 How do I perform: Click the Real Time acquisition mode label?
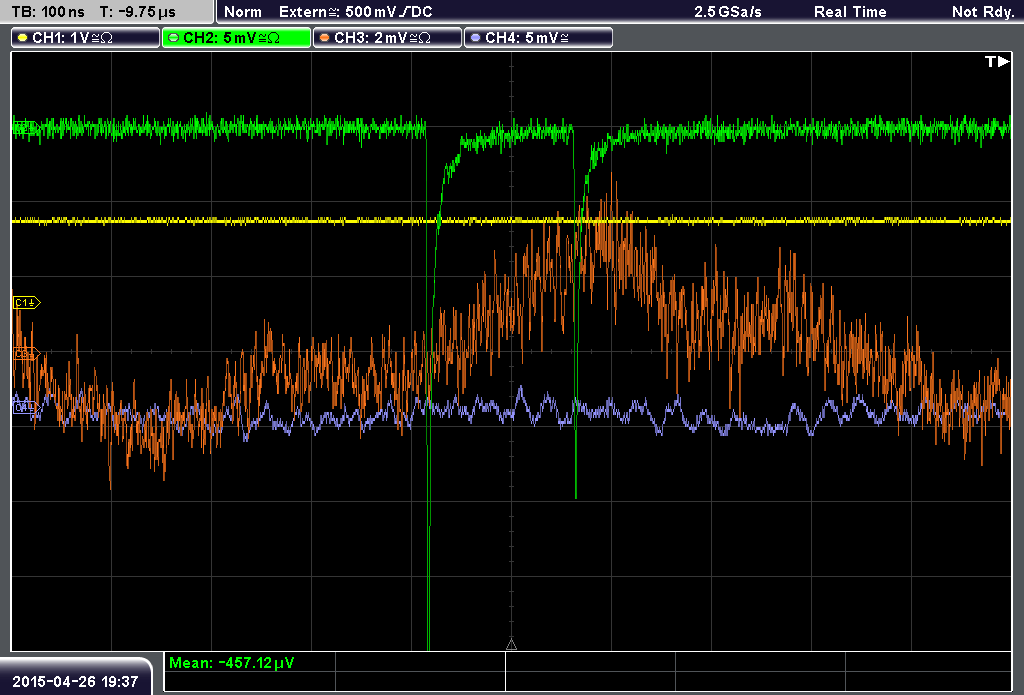pyautogui.click(x=850, y=12)
